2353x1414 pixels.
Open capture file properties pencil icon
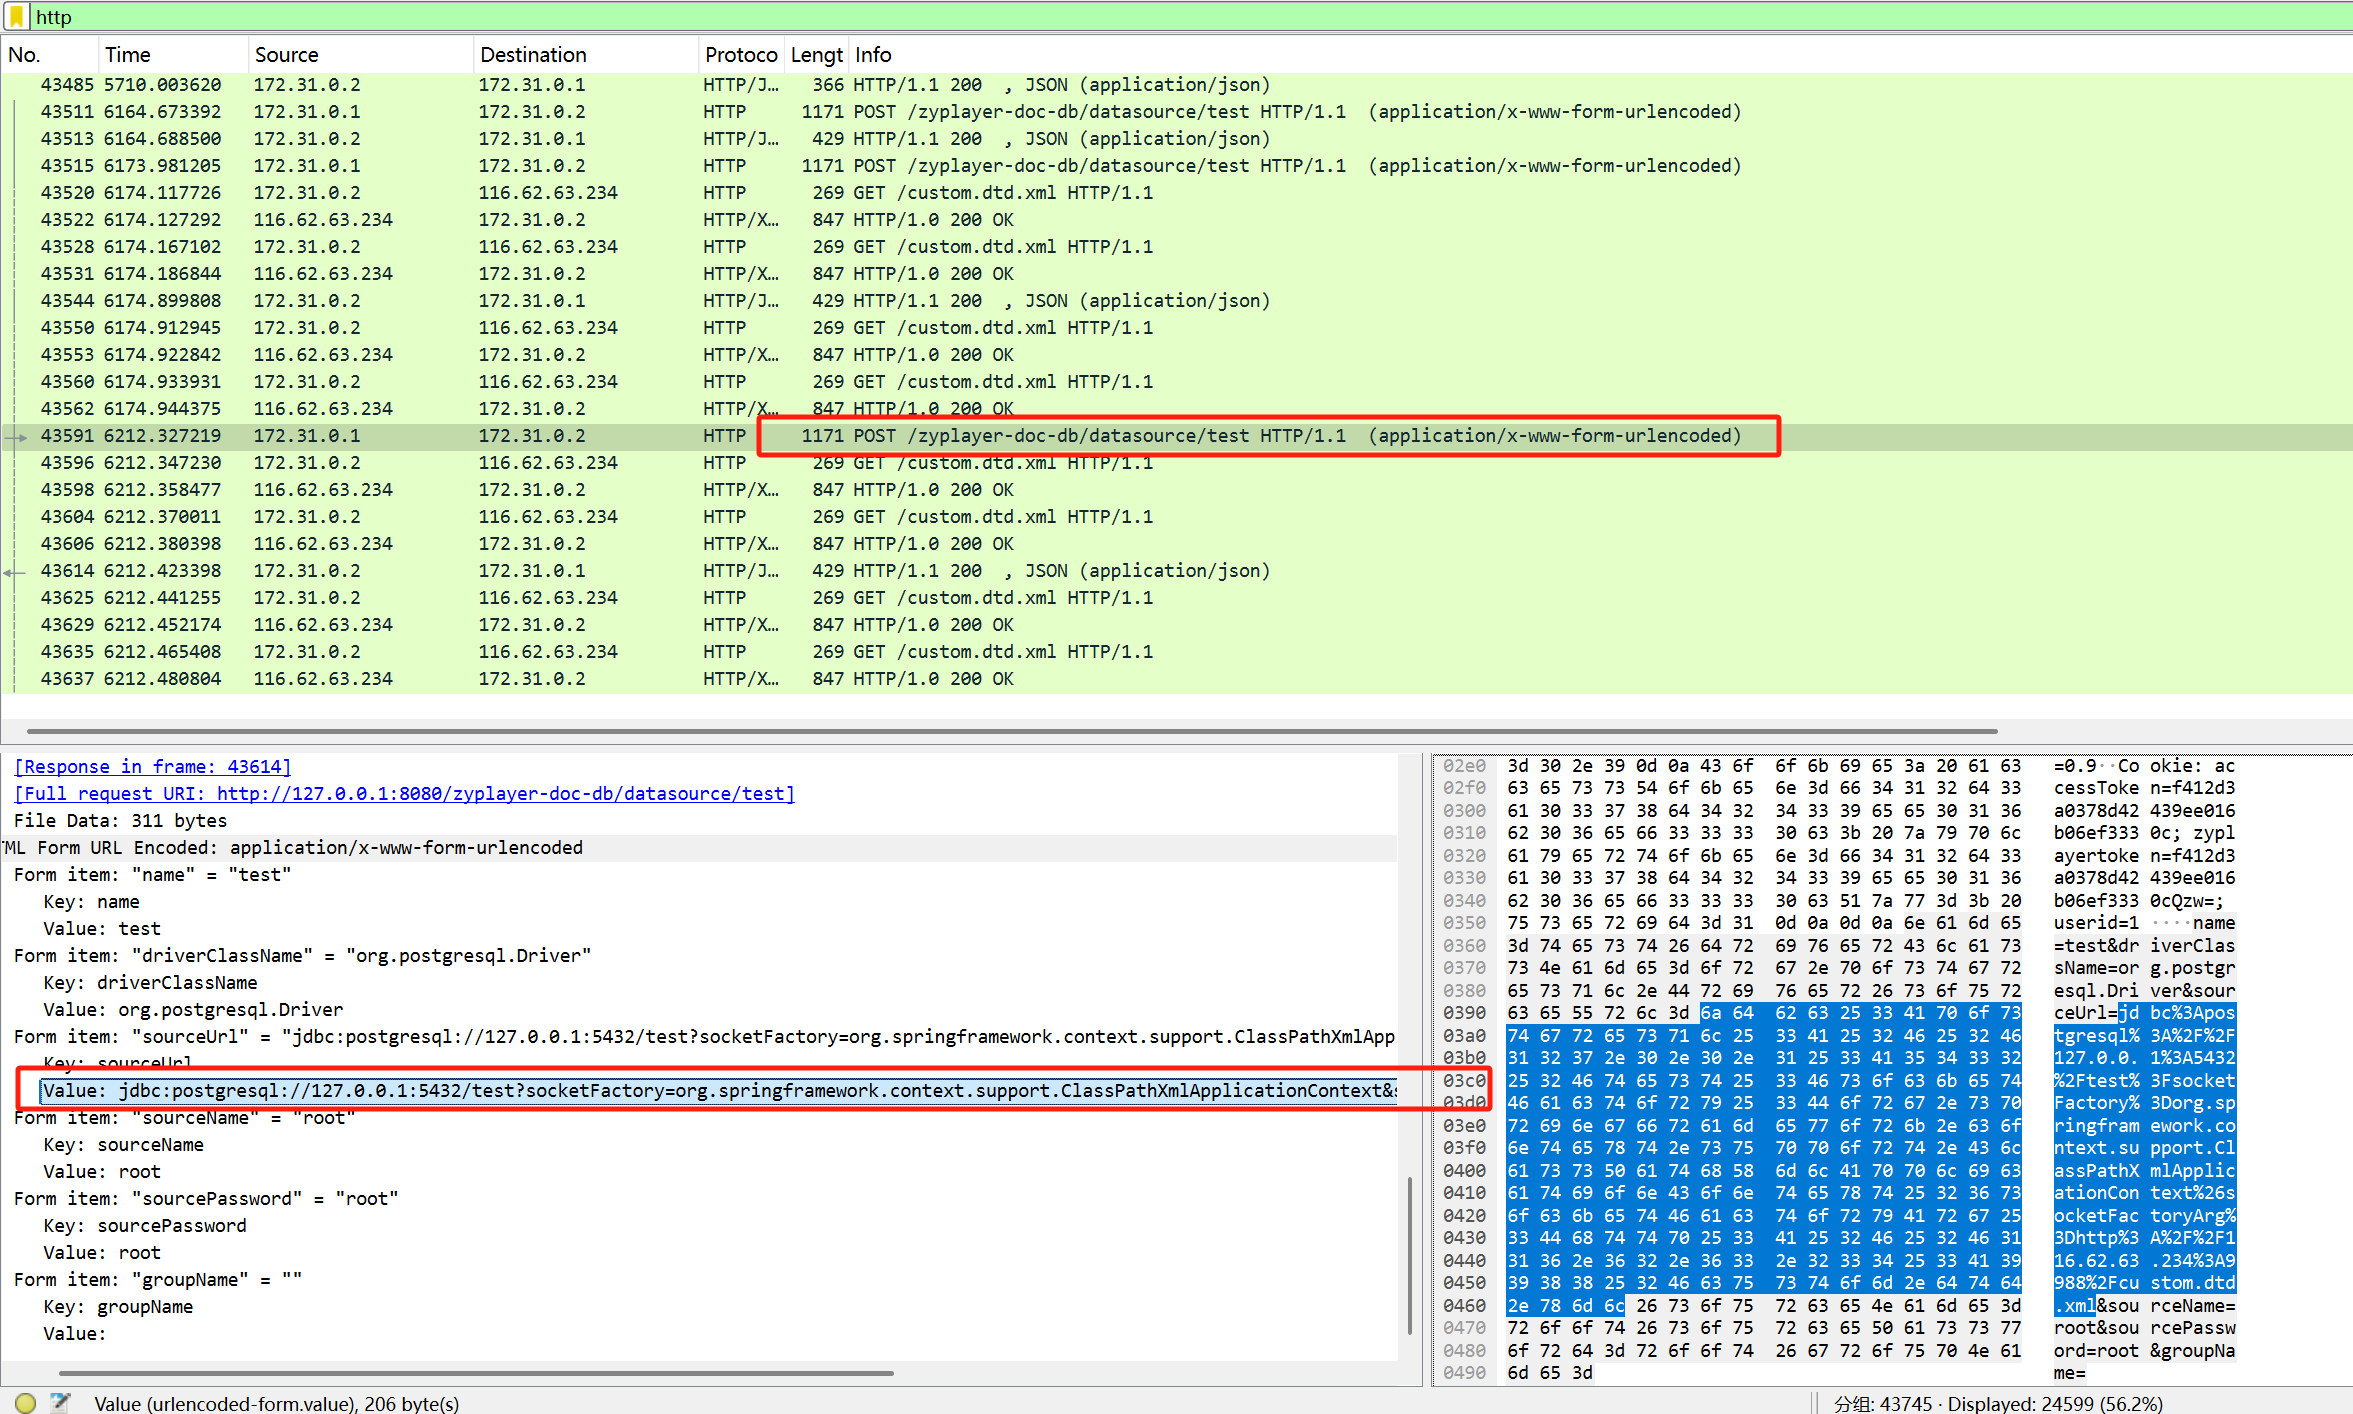[60, 1403]
